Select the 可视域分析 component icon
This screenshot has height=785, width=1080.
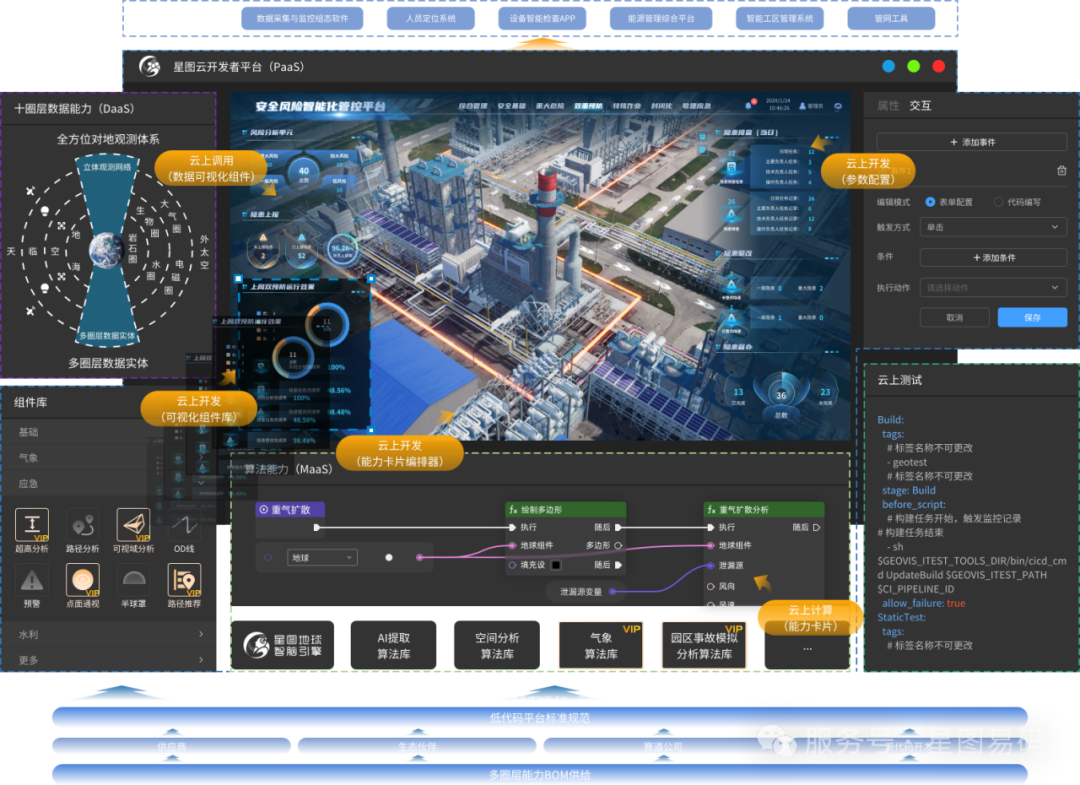point(133,525)
